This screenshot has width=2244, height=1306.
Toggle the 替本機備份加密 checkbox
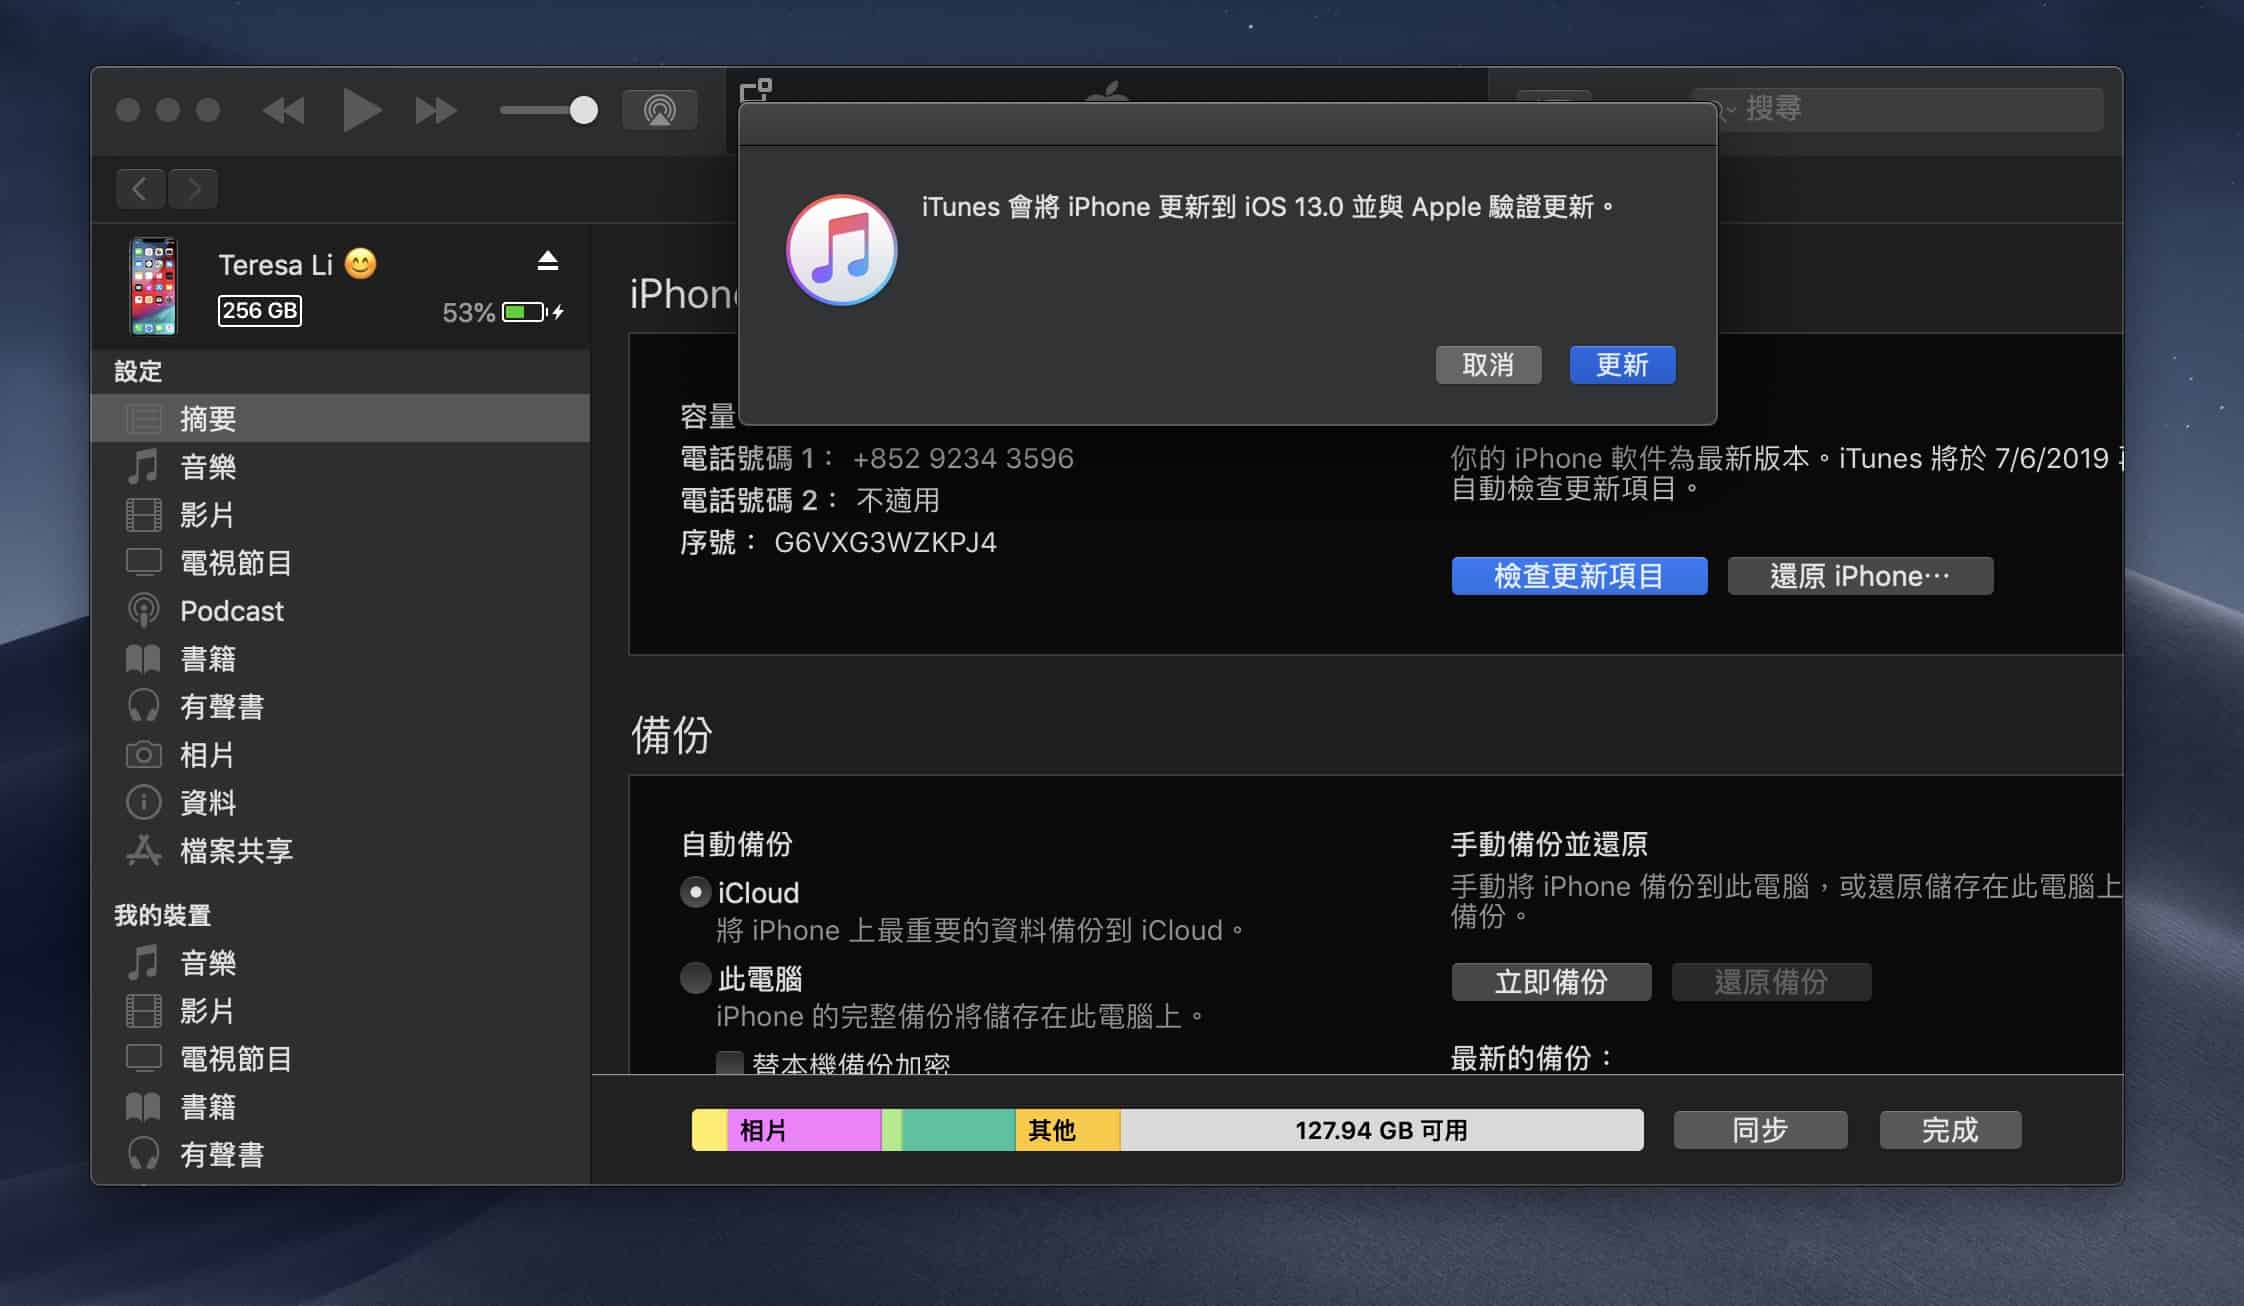pyautogui.click(x=730, y=1063)
